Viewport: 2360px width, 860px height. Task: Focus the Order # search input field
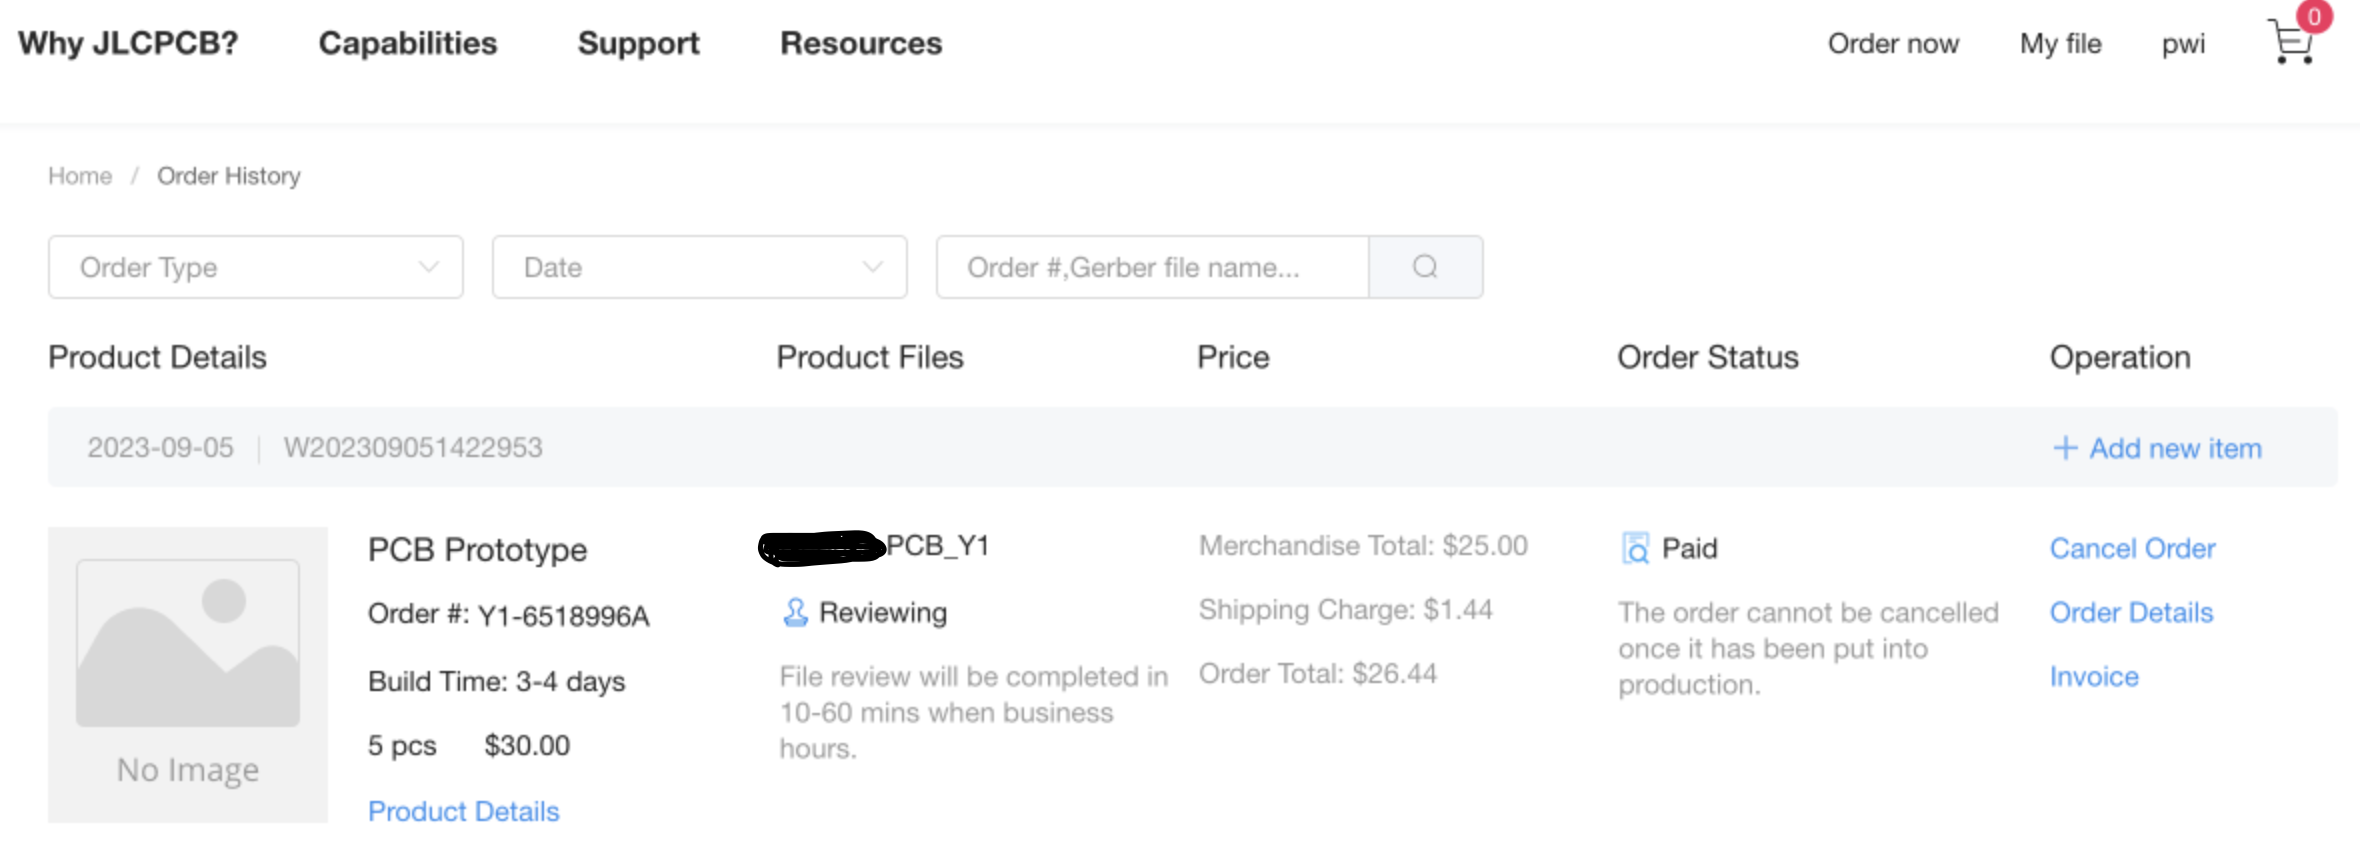(1152, 267)
